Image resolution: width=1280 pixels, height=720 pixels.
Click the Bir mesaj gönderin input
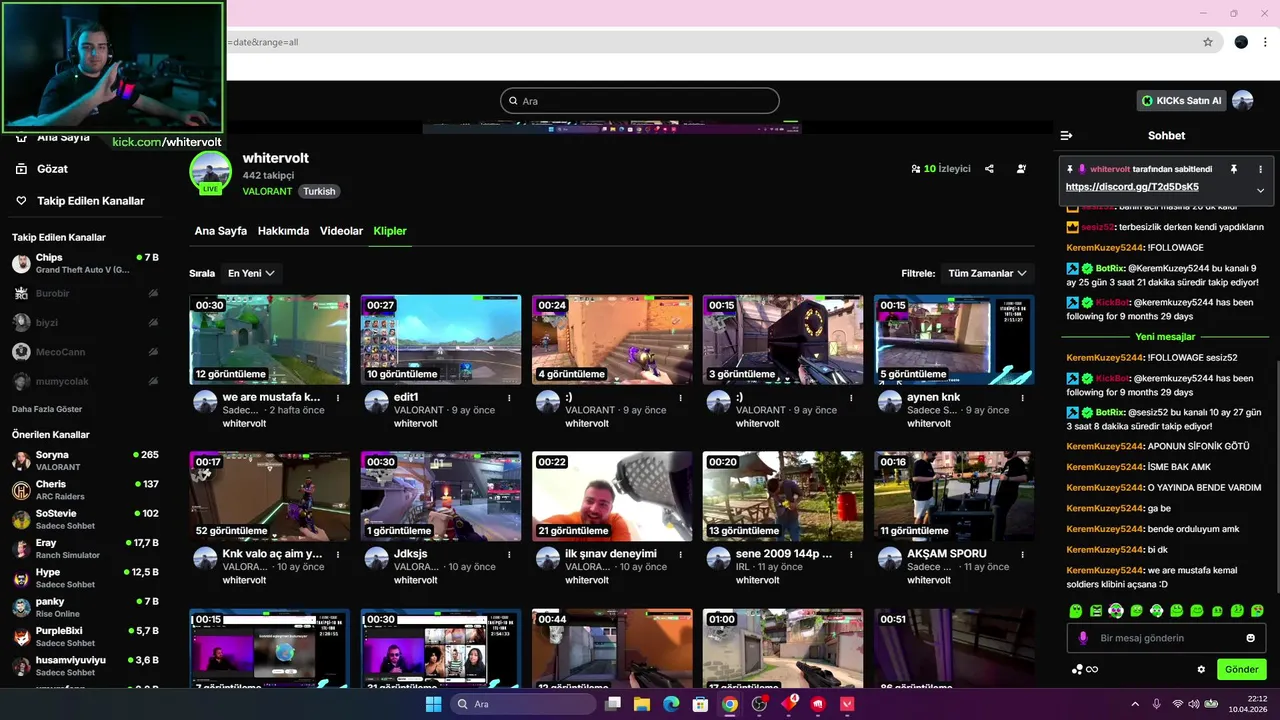[1166, 638]
